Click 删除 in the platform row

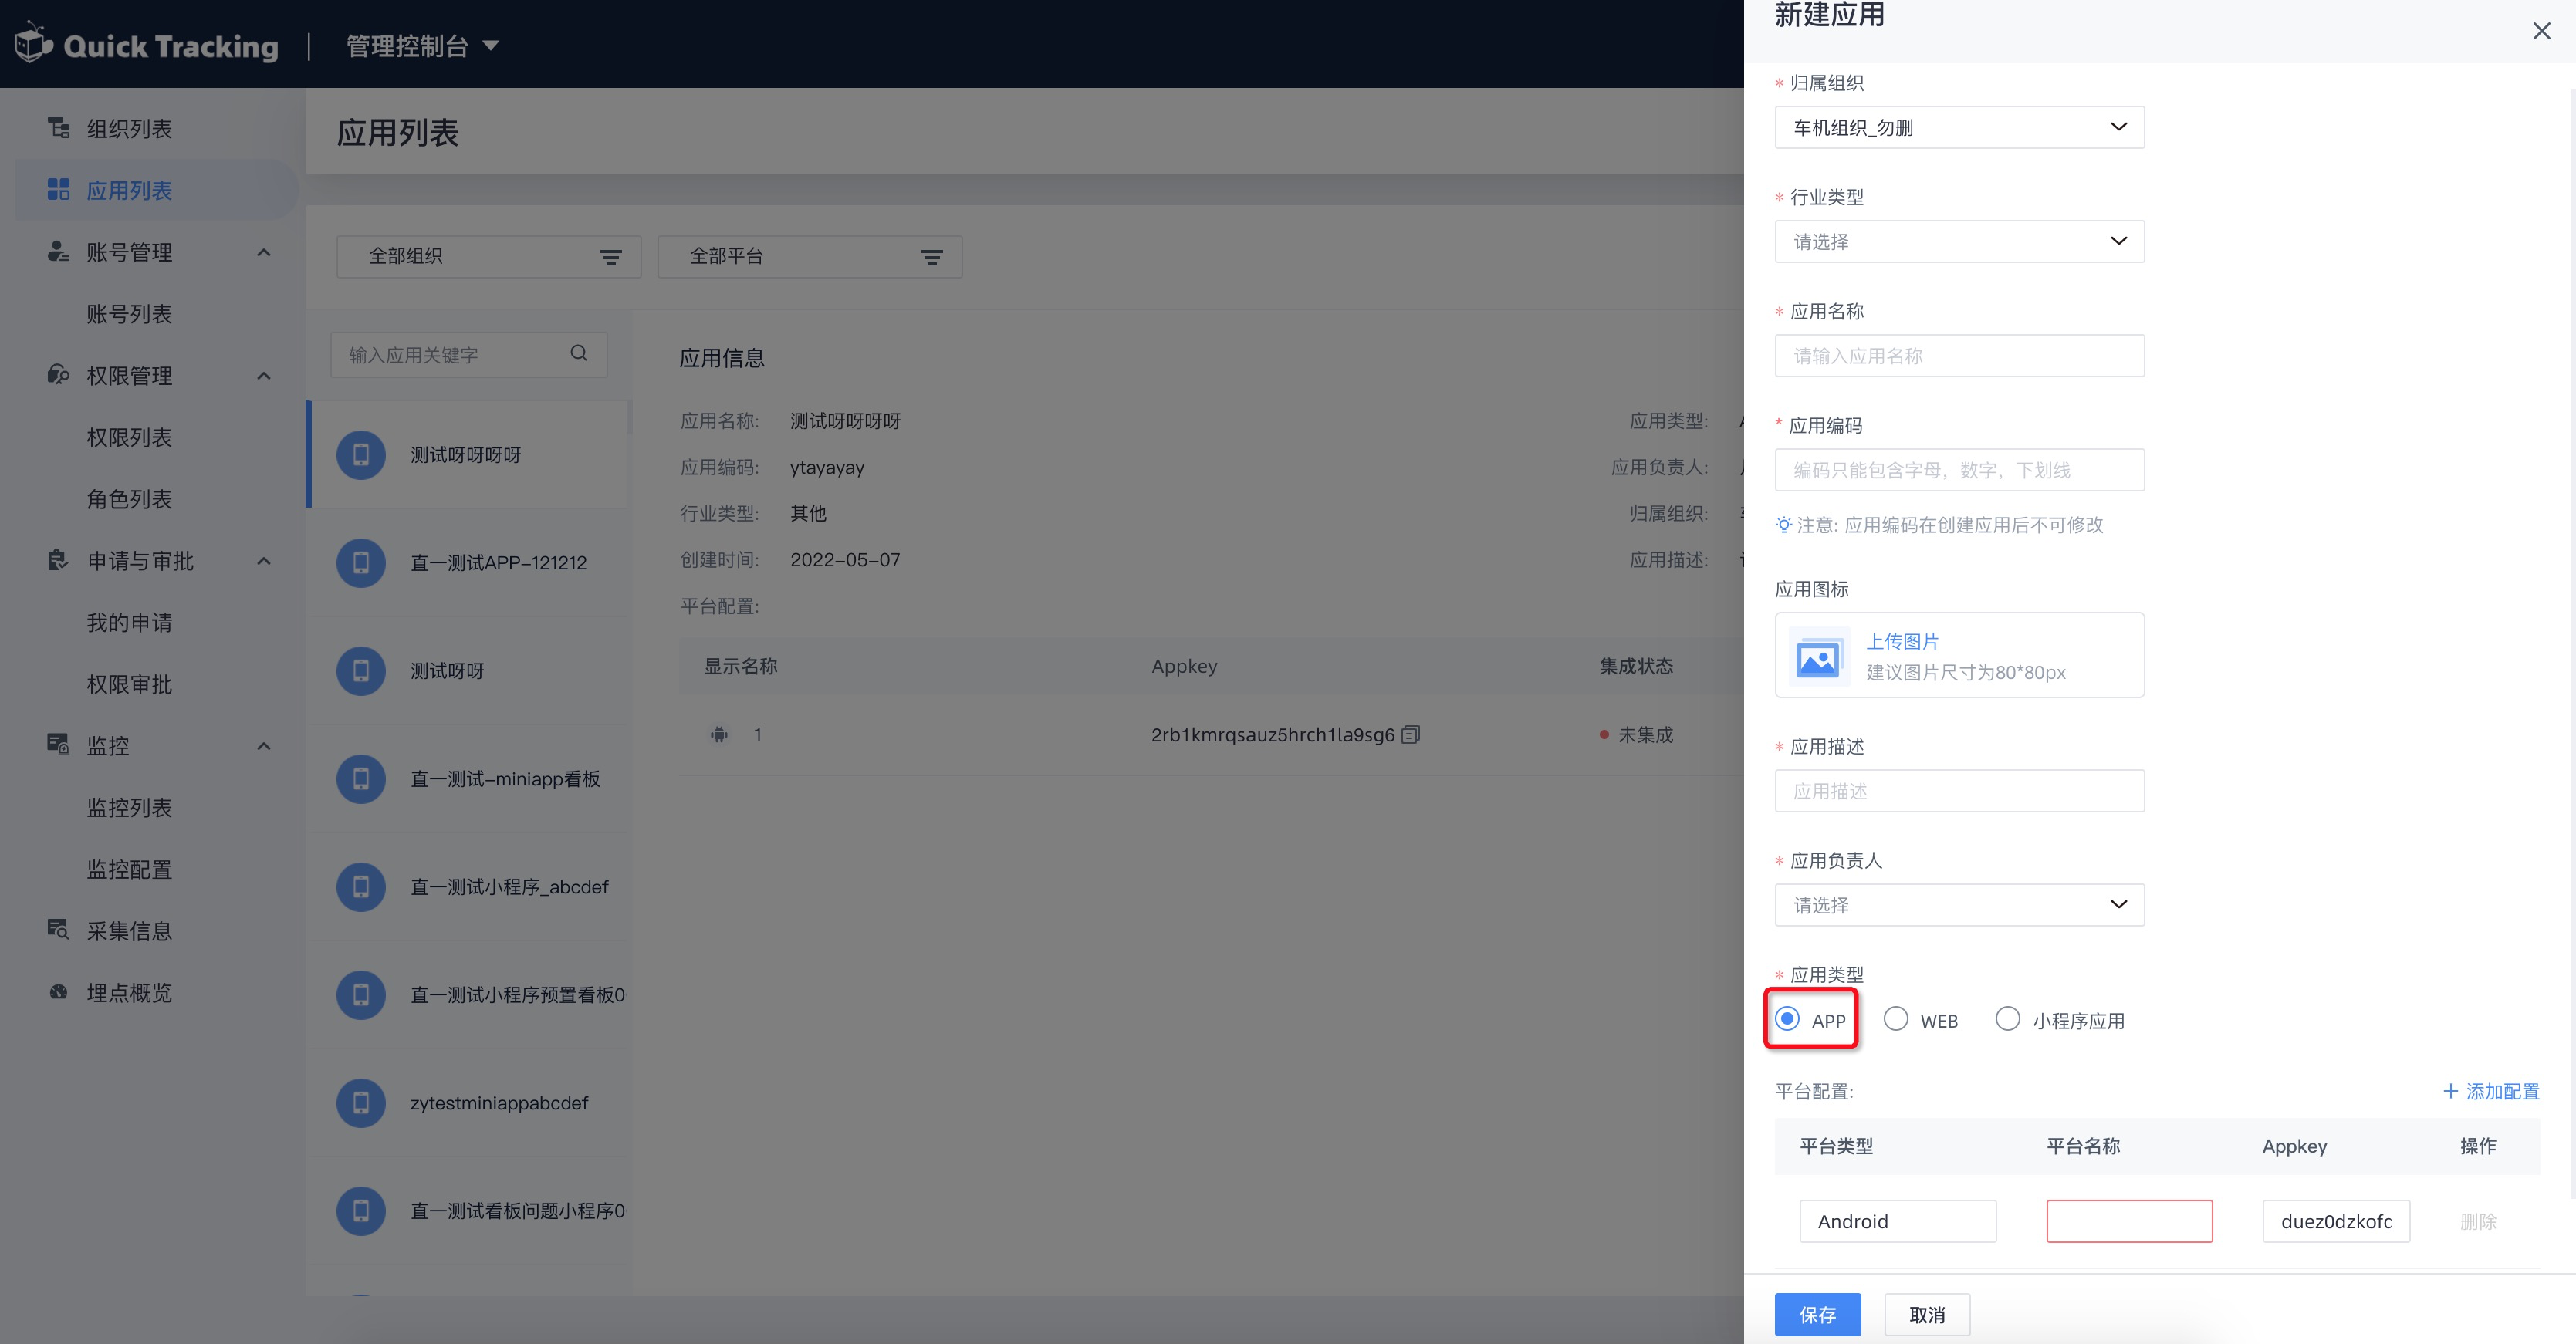tap(2478, 1221)
